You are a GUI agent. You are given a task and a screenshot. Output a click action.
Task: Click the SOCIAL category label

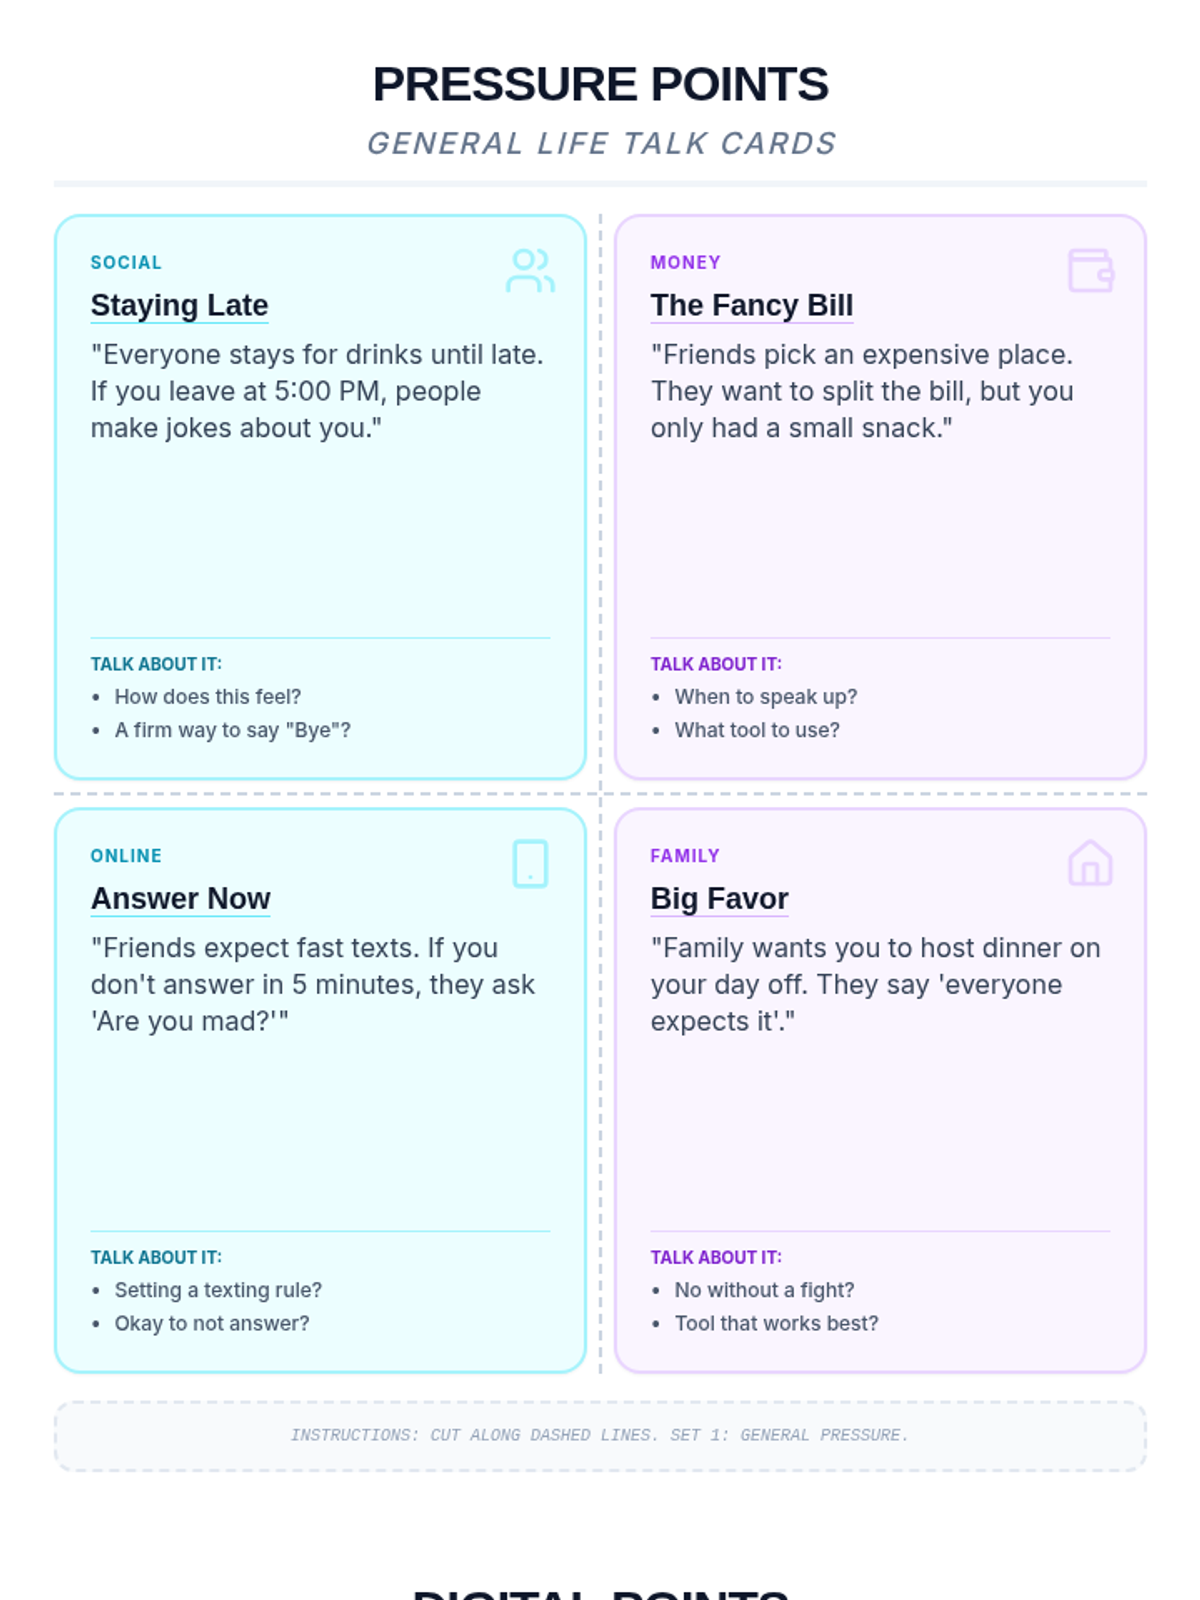pyautogui.click(x=126, y=262)
